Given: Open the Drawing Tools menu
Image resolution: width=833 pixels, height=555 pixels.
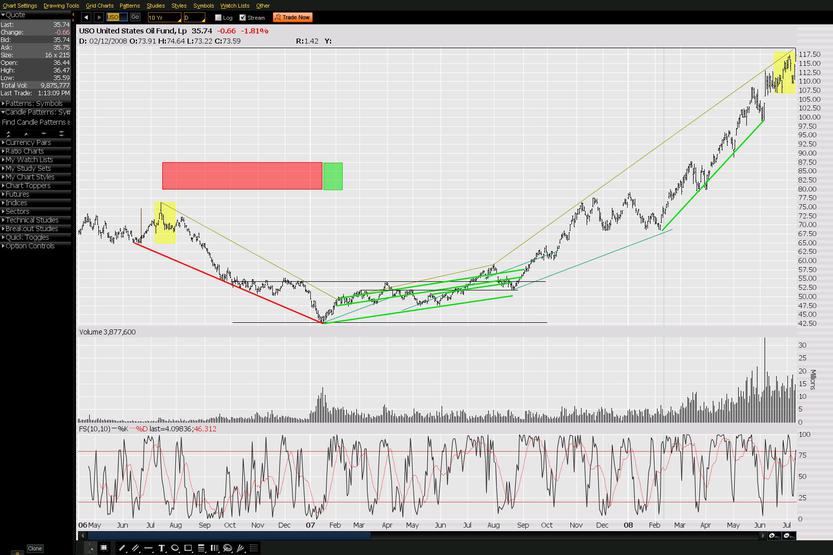Looking at the screenshot, I should click(x=59, y=5).
